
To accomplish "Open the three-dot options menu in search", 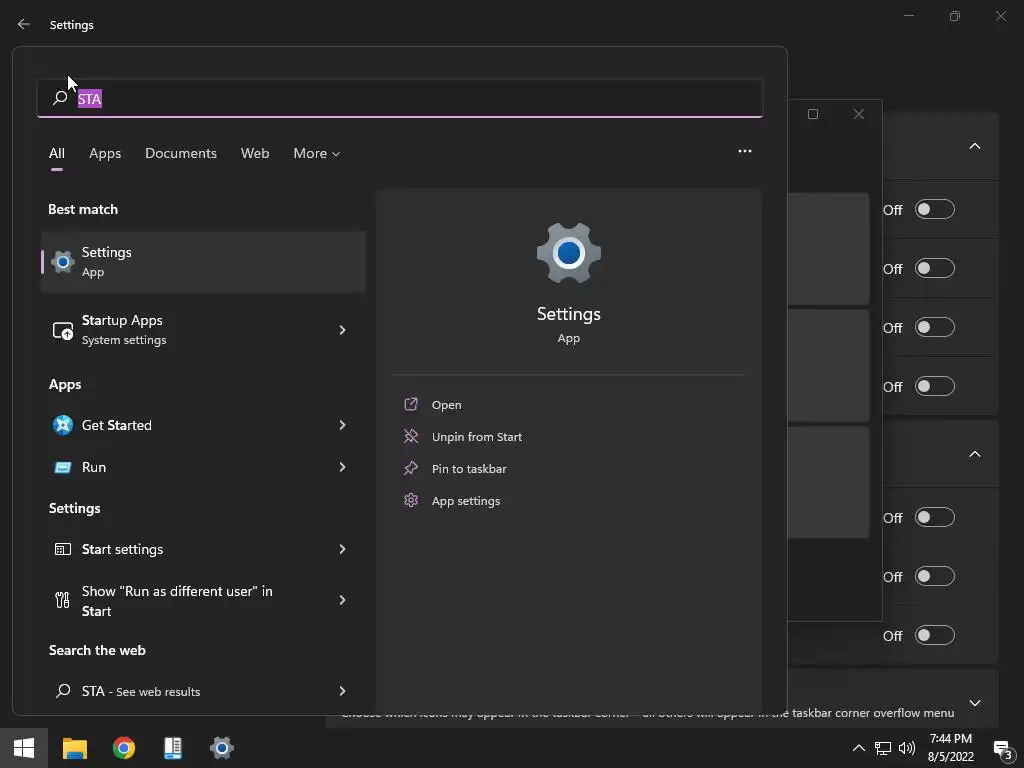I will tap(744, 151).
